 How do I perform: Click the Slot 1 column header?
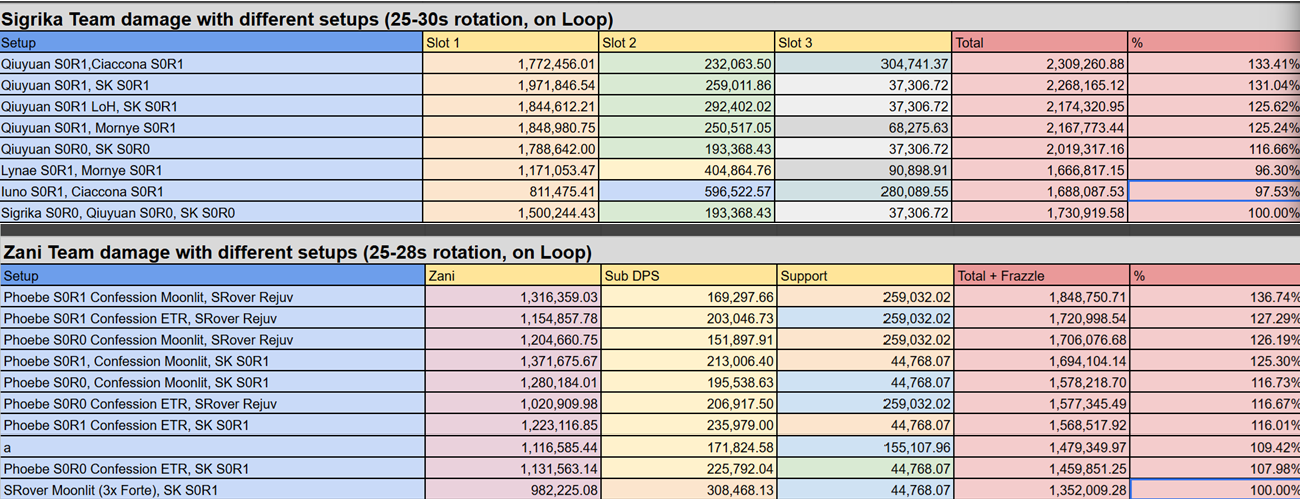[511, 43]
